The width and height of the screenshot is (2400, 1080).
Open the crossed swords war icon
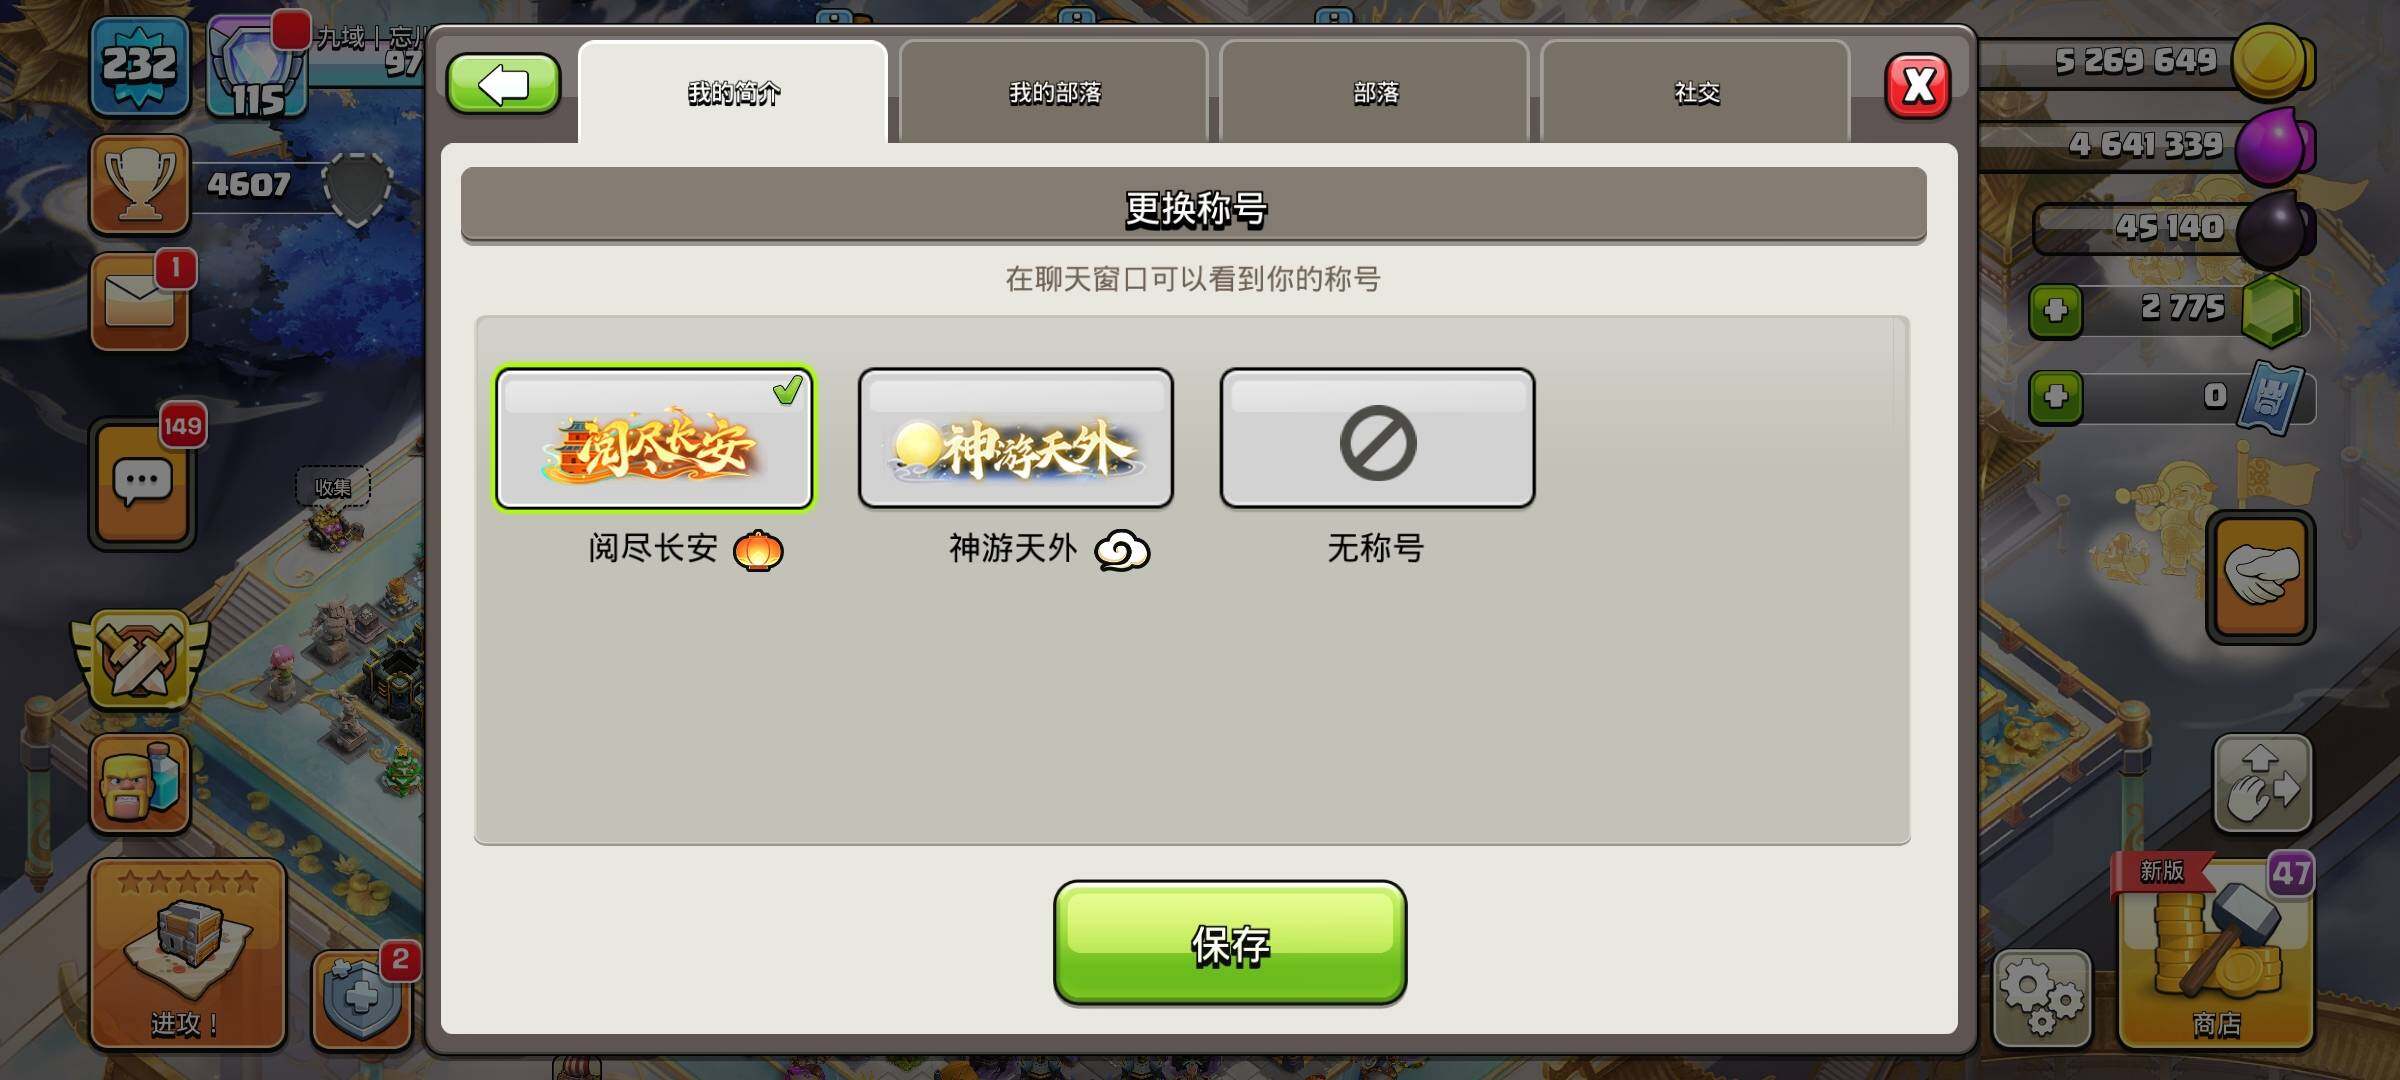[x=140, y=660]
